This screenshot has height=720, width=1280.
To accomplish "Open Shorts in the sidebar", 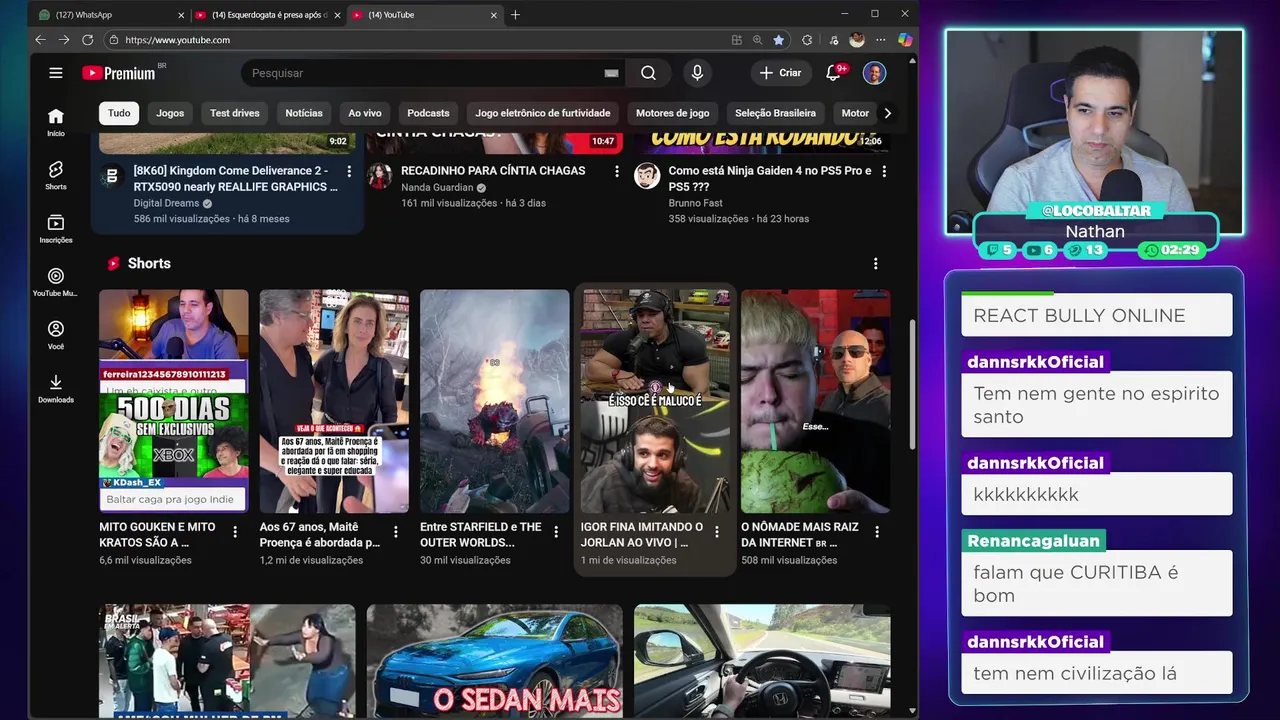I will click(56, 175).
